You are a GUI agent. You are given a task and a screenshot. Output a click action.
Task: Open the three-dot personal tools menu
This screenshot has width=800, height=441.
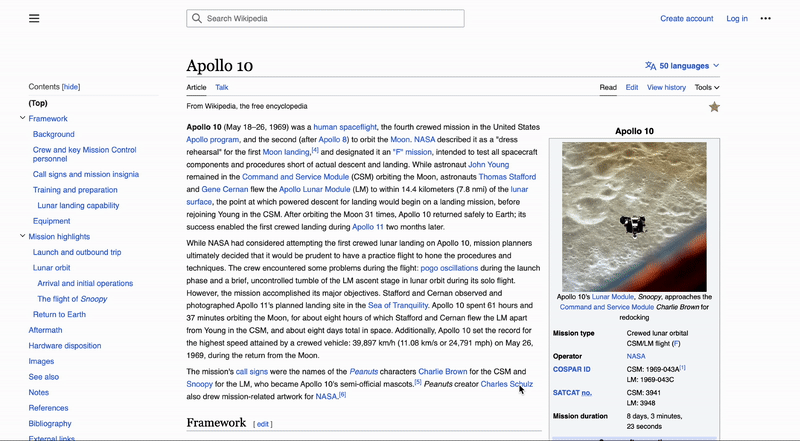765,18
